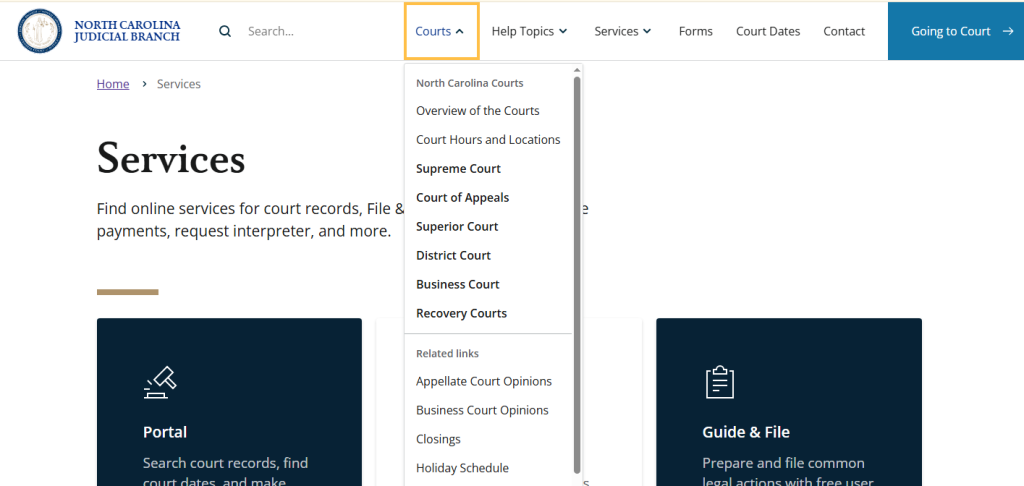Go to Home via breadcrumb link
This screenshot has height=486, width=1024.
coord(113,84)
